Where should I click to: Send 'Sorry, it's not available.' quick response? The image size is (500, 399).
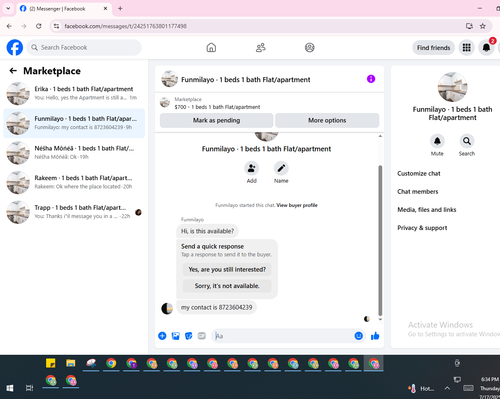227,286
